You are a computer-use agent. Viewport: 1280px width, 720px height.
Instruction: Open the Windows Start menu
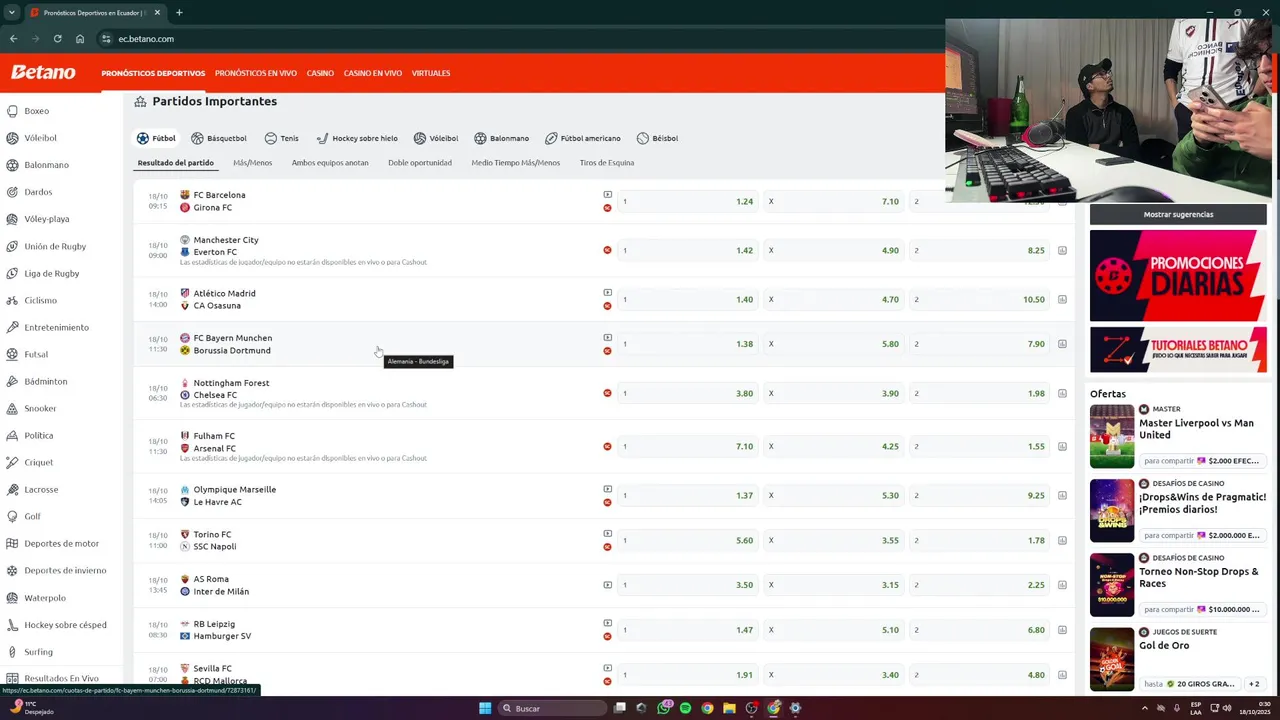click(x=485, y=708)
